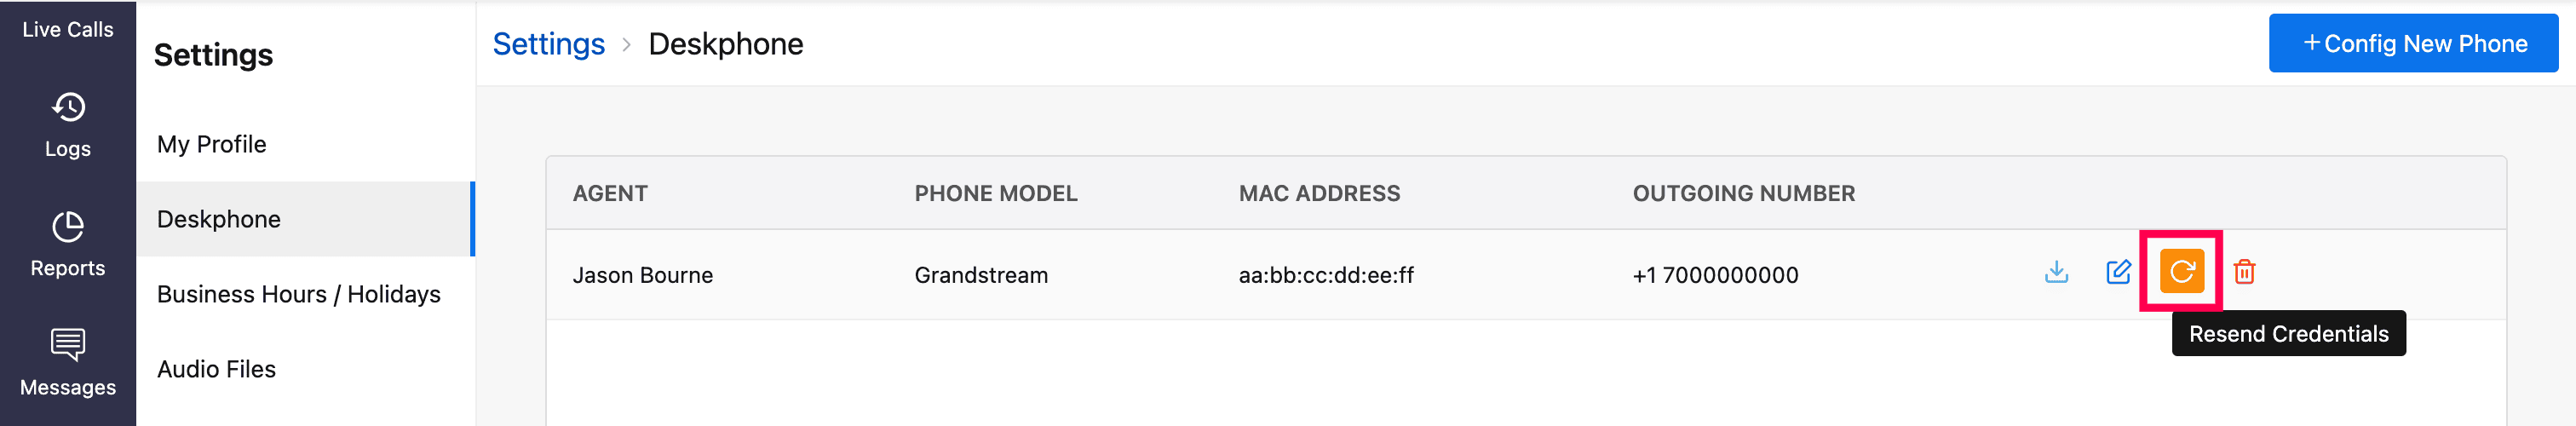The image size is (2576, 426).
Task: Click the Config New Phone button
Action: point(2413,43)
